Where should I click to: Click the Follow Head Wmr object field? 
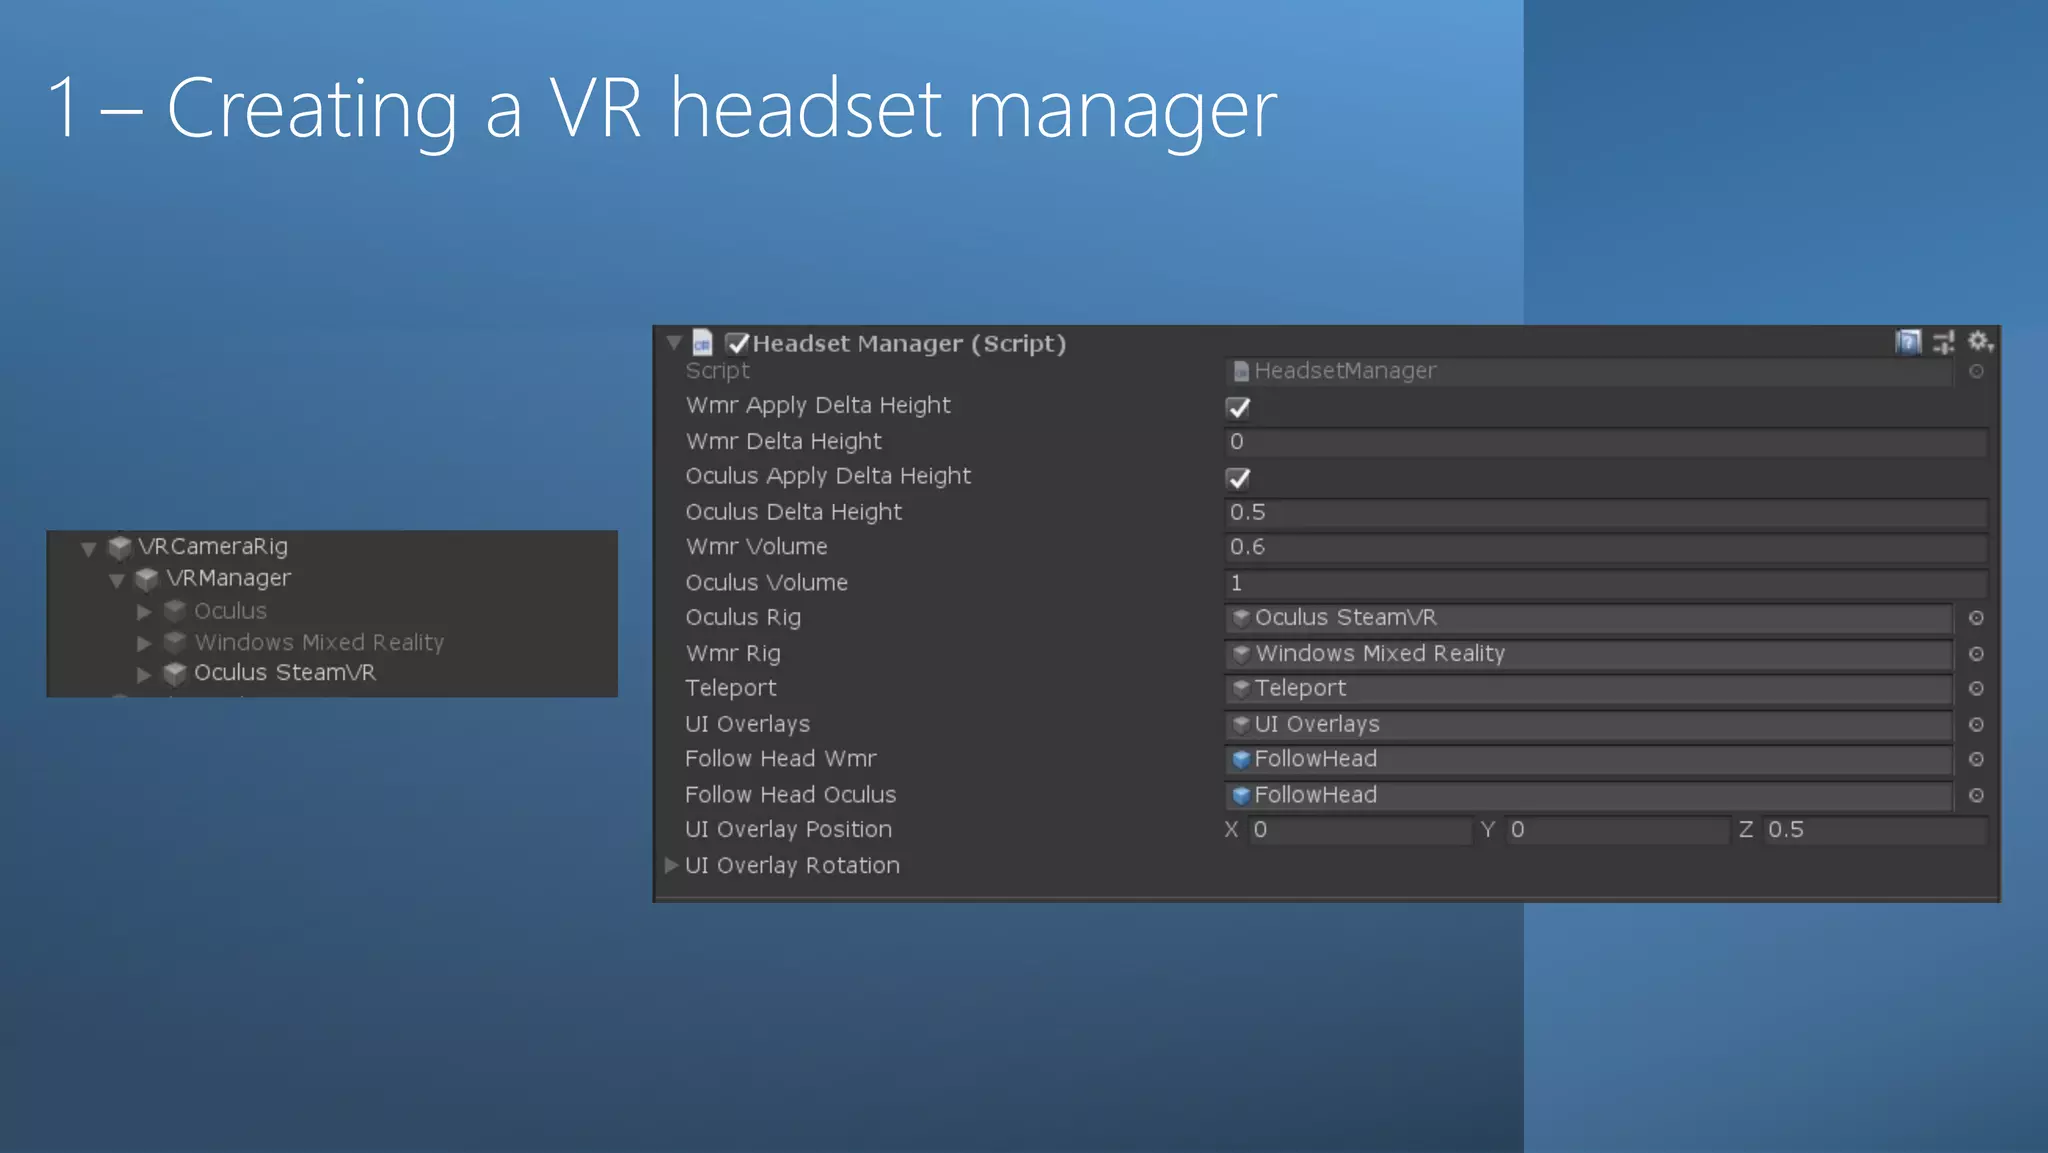click(1589, 760)
